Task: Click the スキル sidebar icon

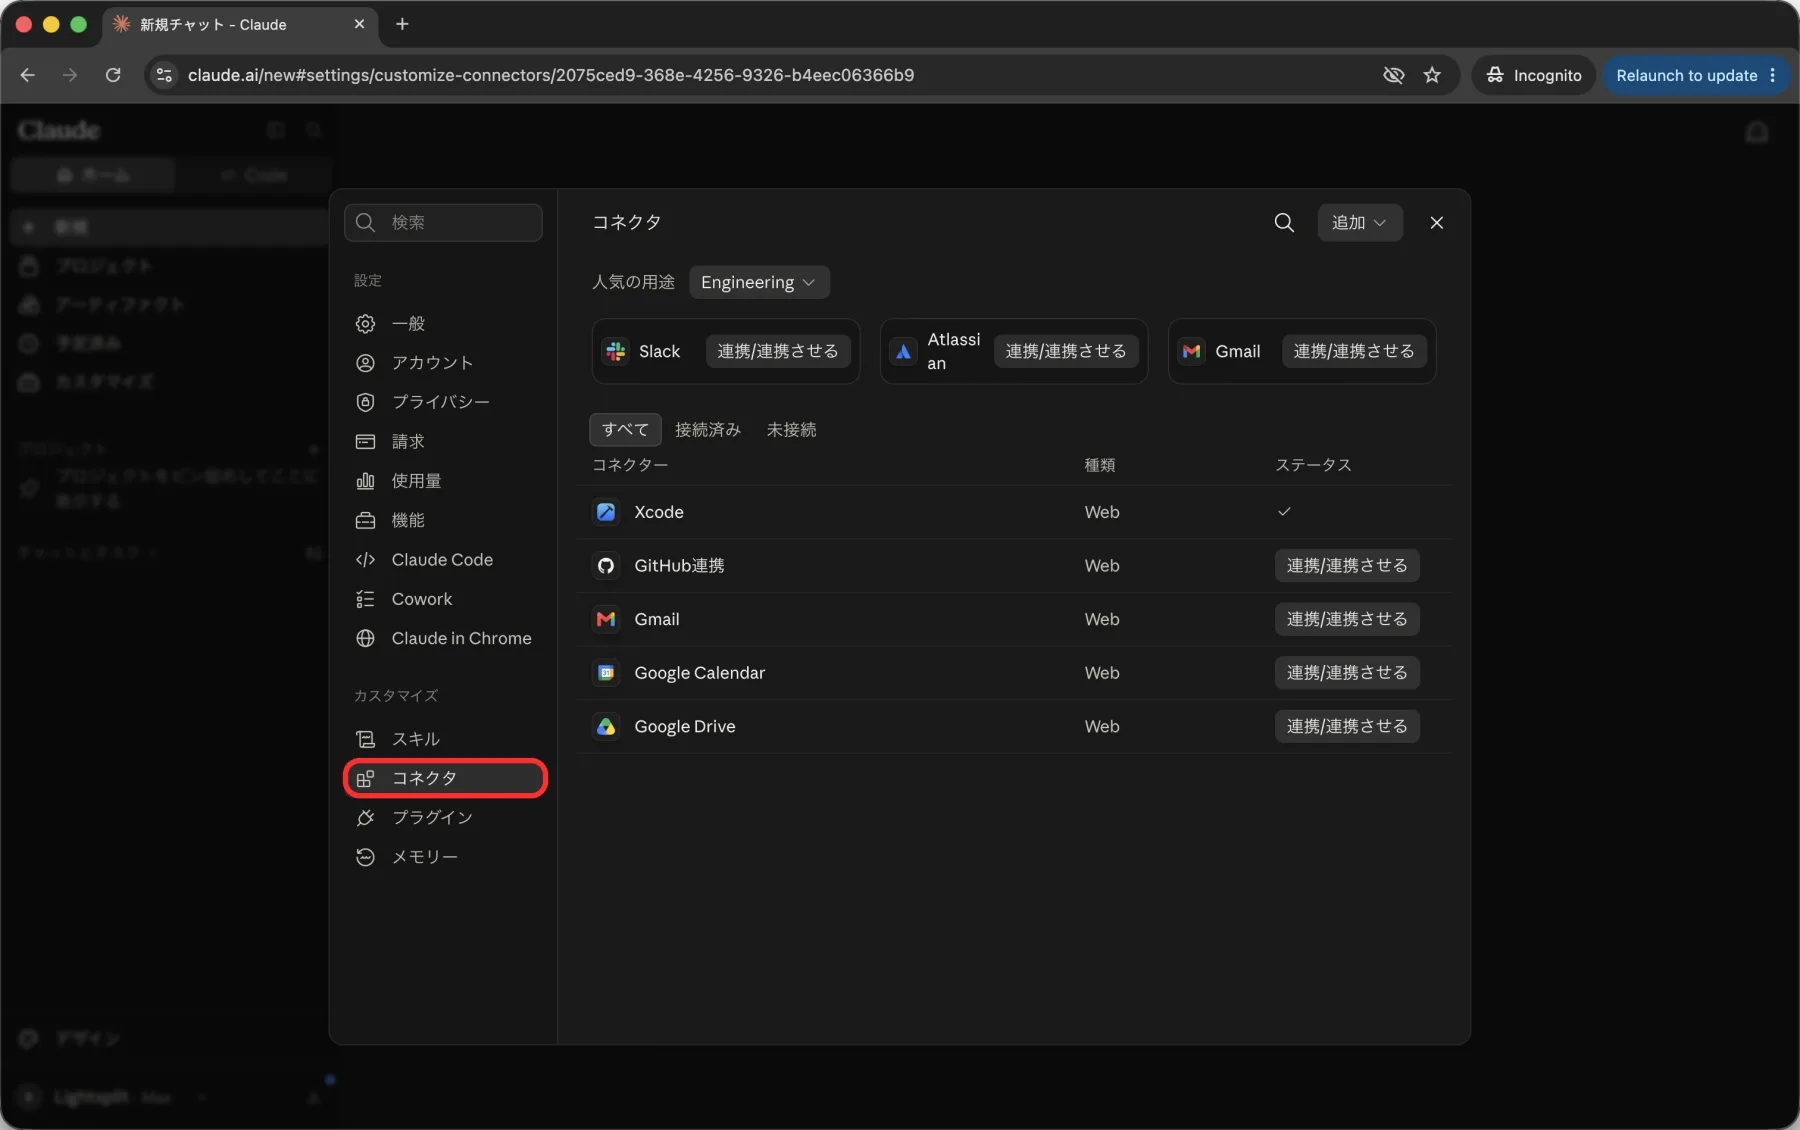Action: click(365, 739)
